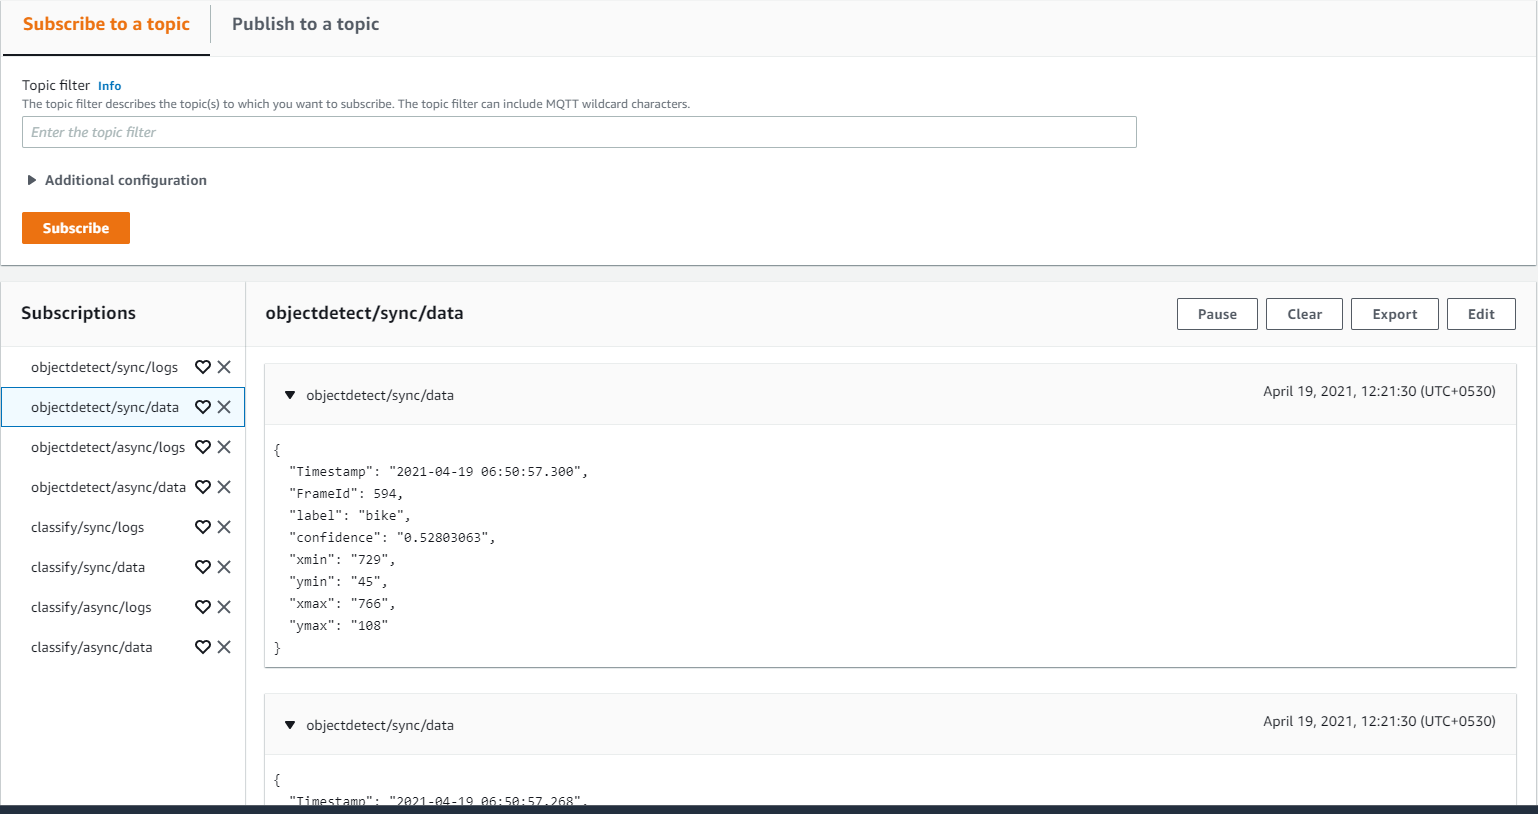
Task: Click the topic filter input field
Action: [579, 132]
